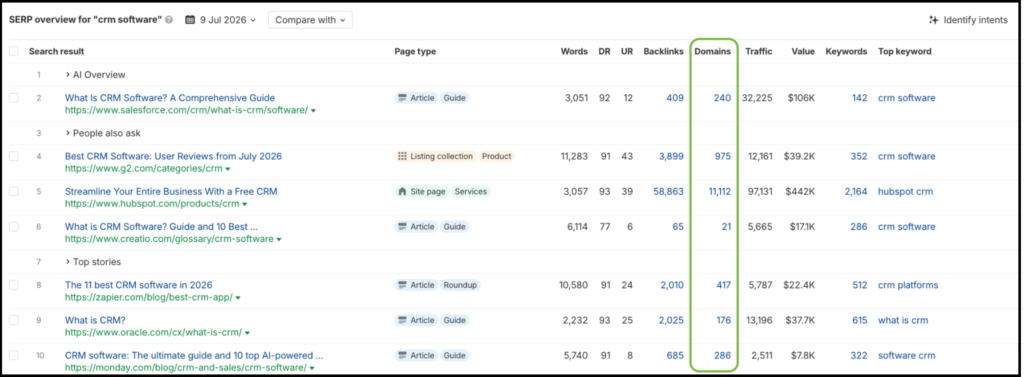Open "What is CRM Software? Guide and 10 Best" link
1024x377 pixels.
[x=161, y=227]
